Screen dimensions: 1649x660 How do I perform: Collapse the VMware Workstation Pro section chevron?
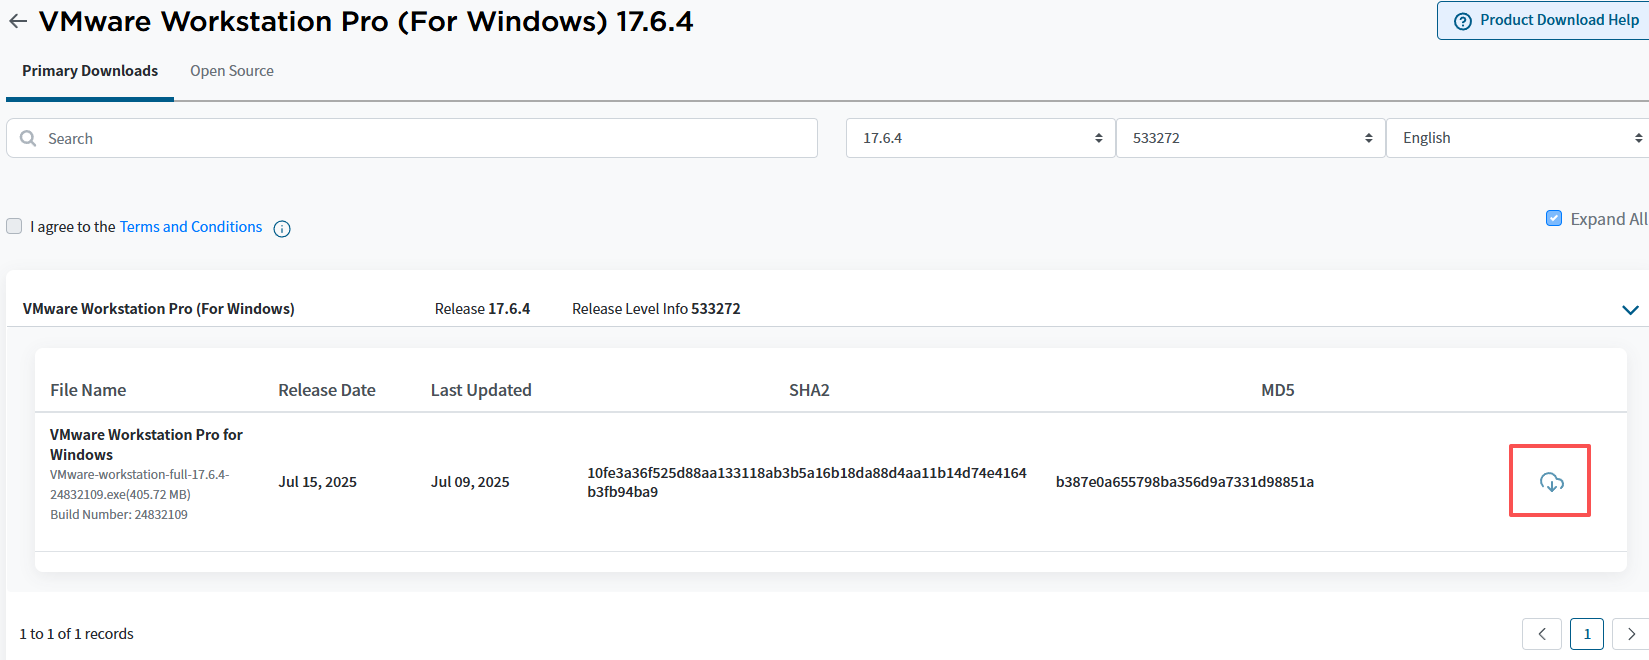point(1630,310)
